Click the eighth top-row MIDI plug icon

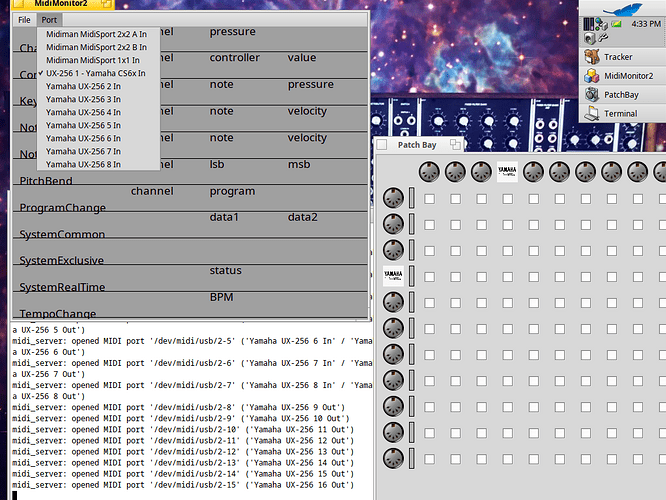612,172
